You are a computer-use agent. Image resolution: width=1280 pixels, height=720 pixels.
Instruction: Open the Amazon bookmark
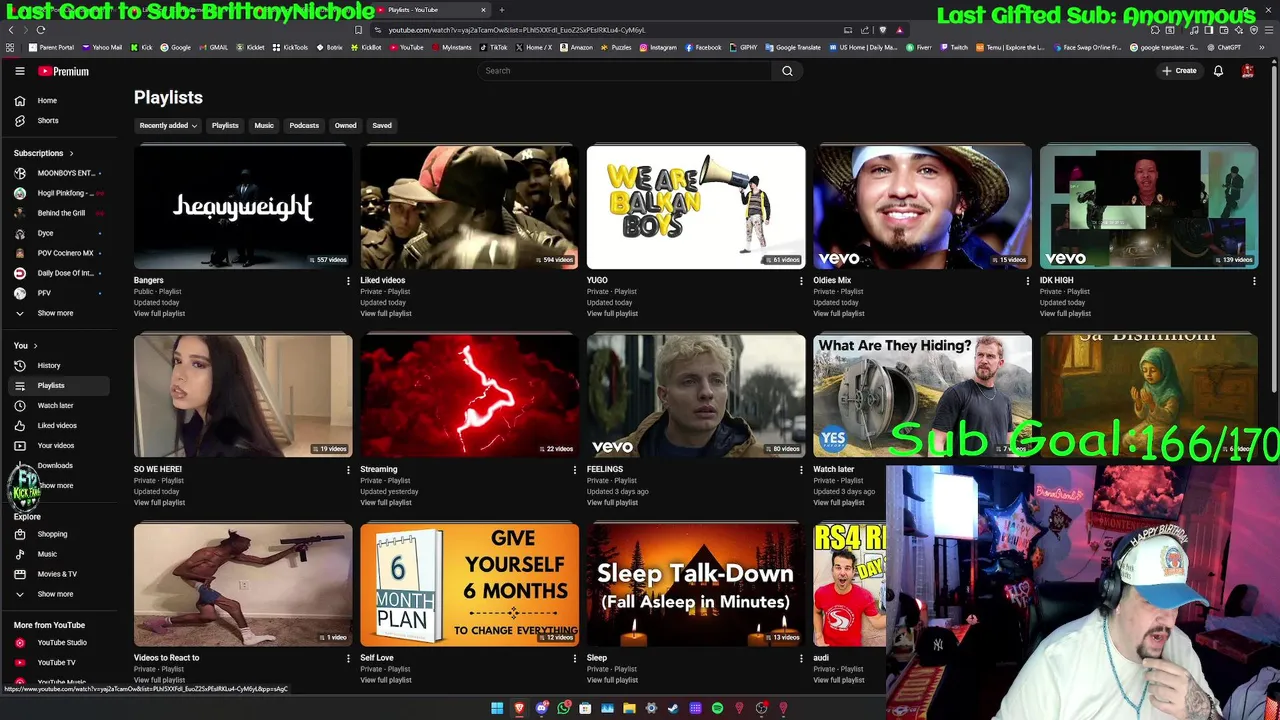(x=576, y=47)
